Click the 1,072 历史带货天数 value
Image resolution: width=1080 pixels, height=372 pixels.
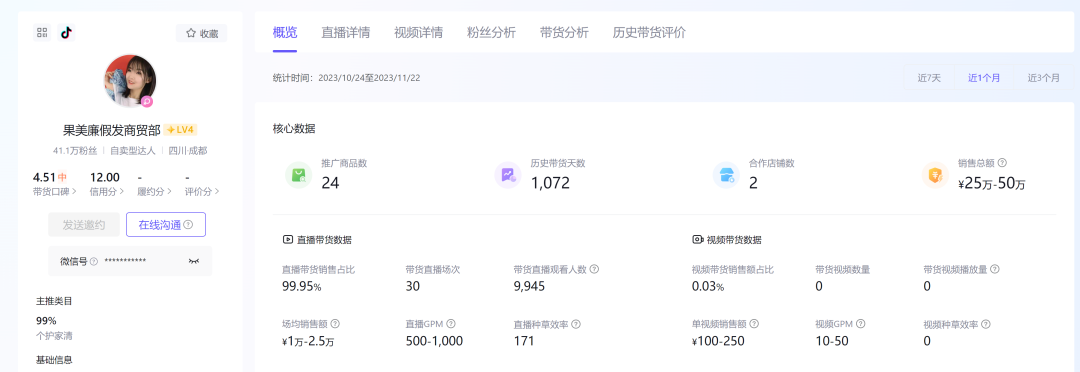(x=550, y=183)
